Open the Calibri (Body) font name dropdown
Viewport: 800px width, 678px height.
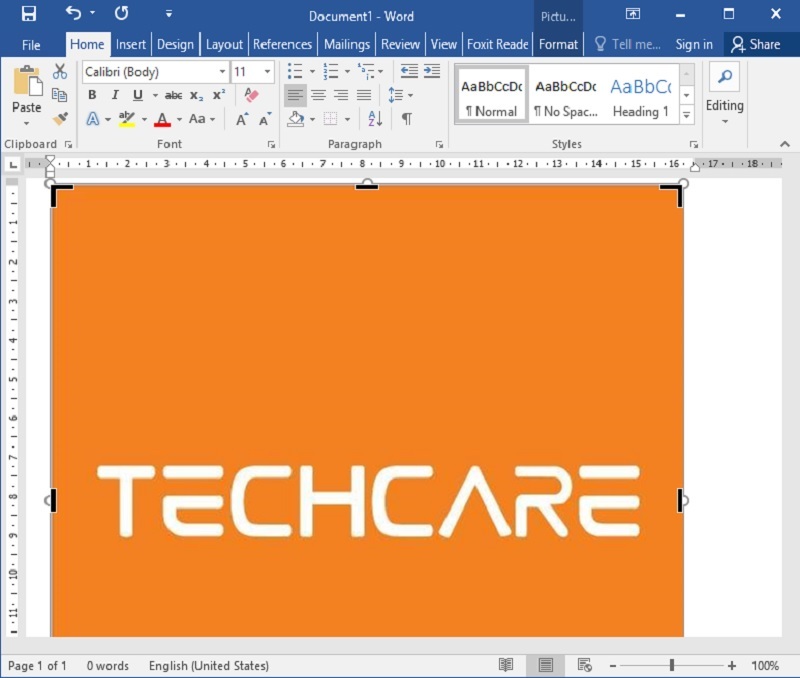(222, 72)
